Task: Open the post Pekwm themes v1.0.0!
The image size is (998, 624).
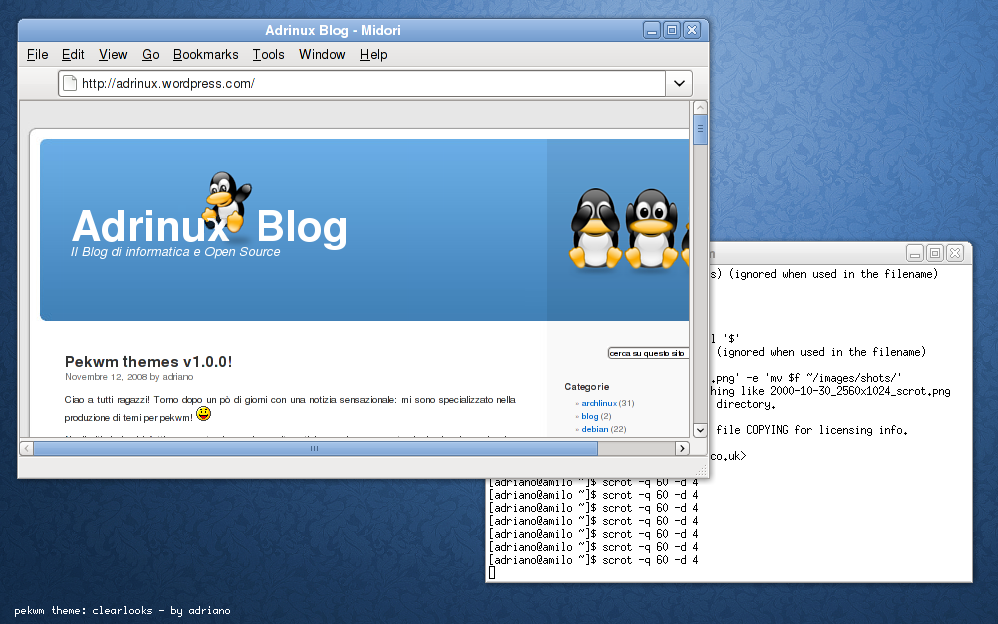Action: point(148,362)
